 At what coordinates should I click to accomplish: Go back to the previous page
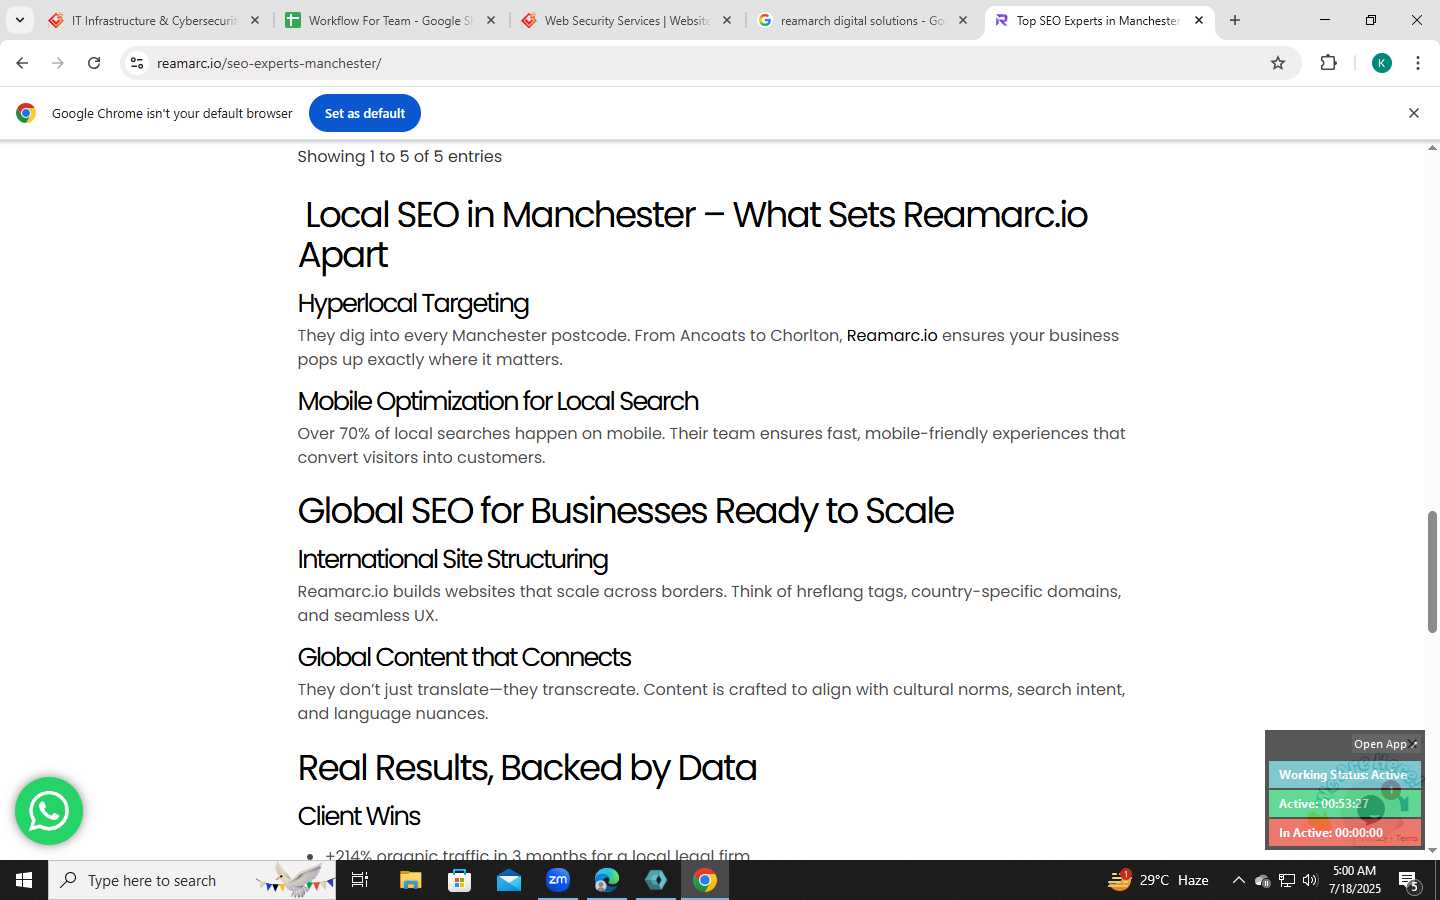[22, 63]
